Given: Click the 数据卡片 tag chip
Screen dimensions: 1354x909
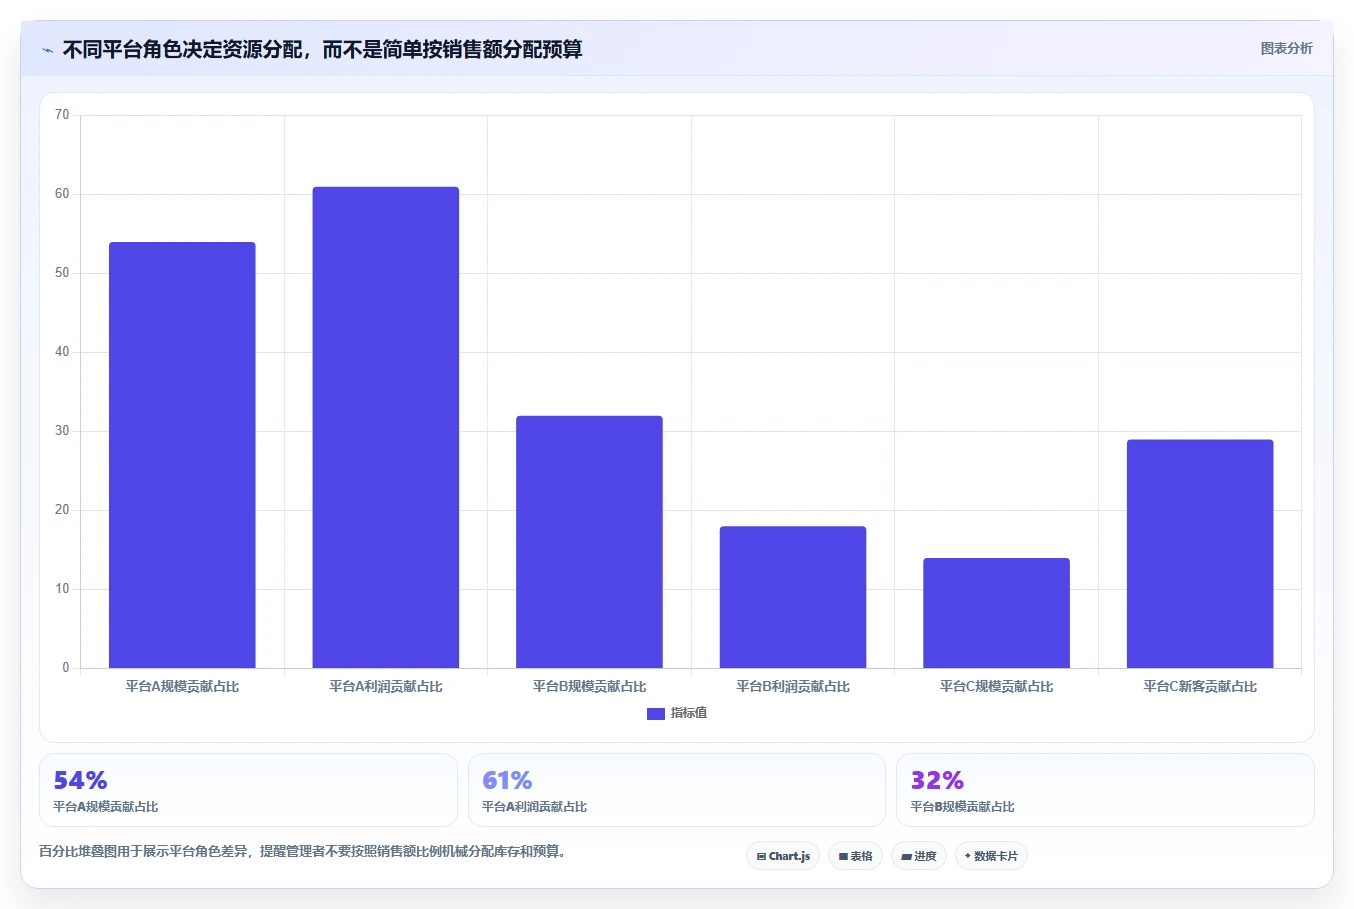Looking at the screenshot, I should [x=991, y=856].
